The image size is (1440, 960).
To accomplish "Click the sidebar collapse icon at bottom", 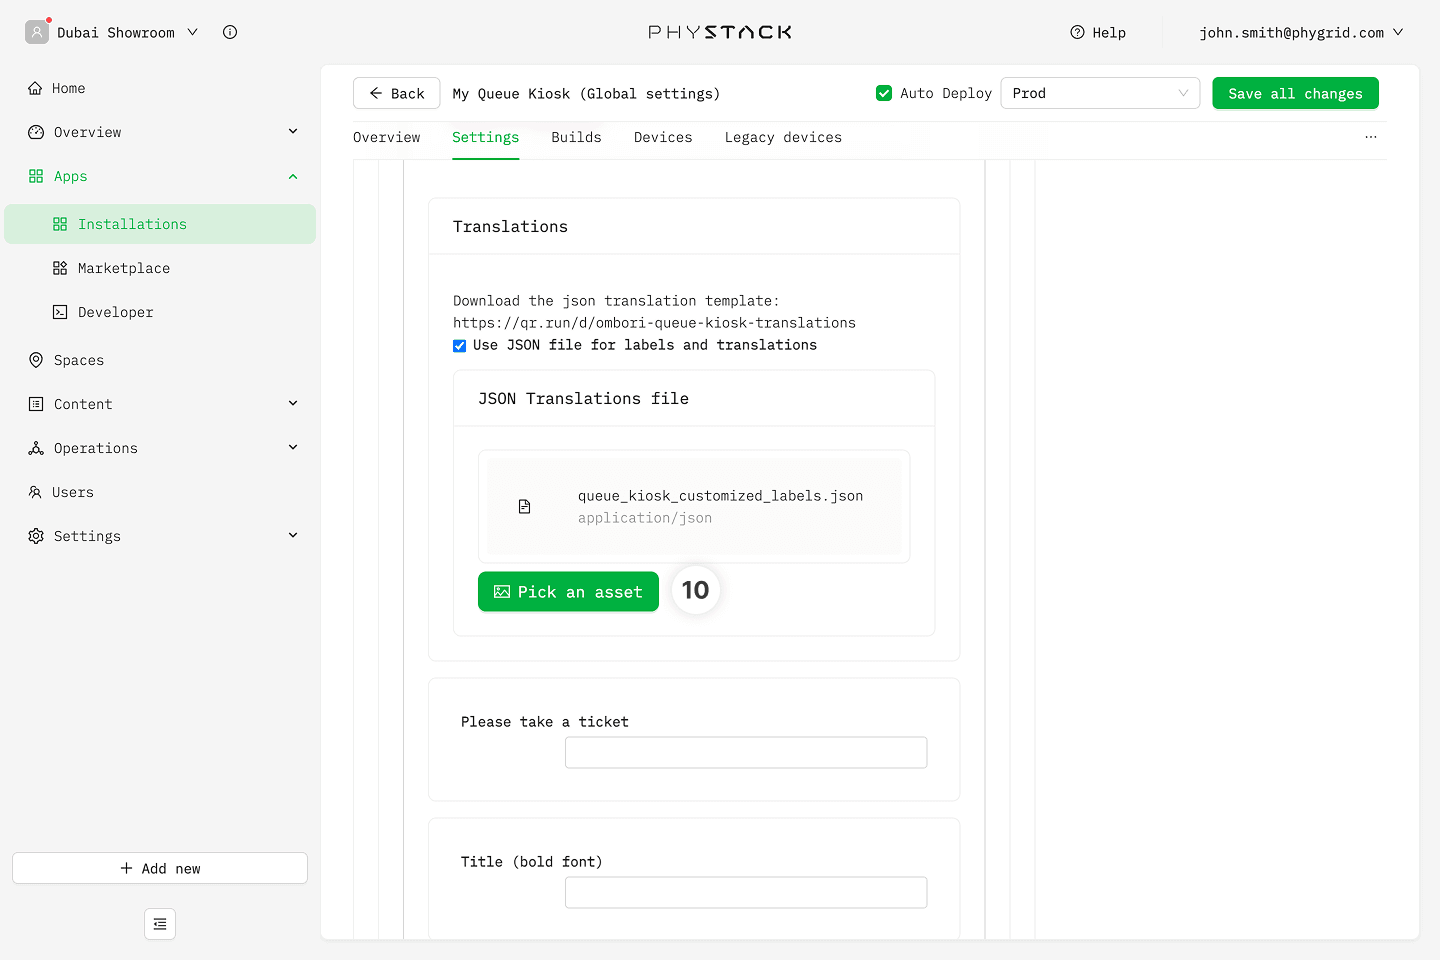I will 160,924.
